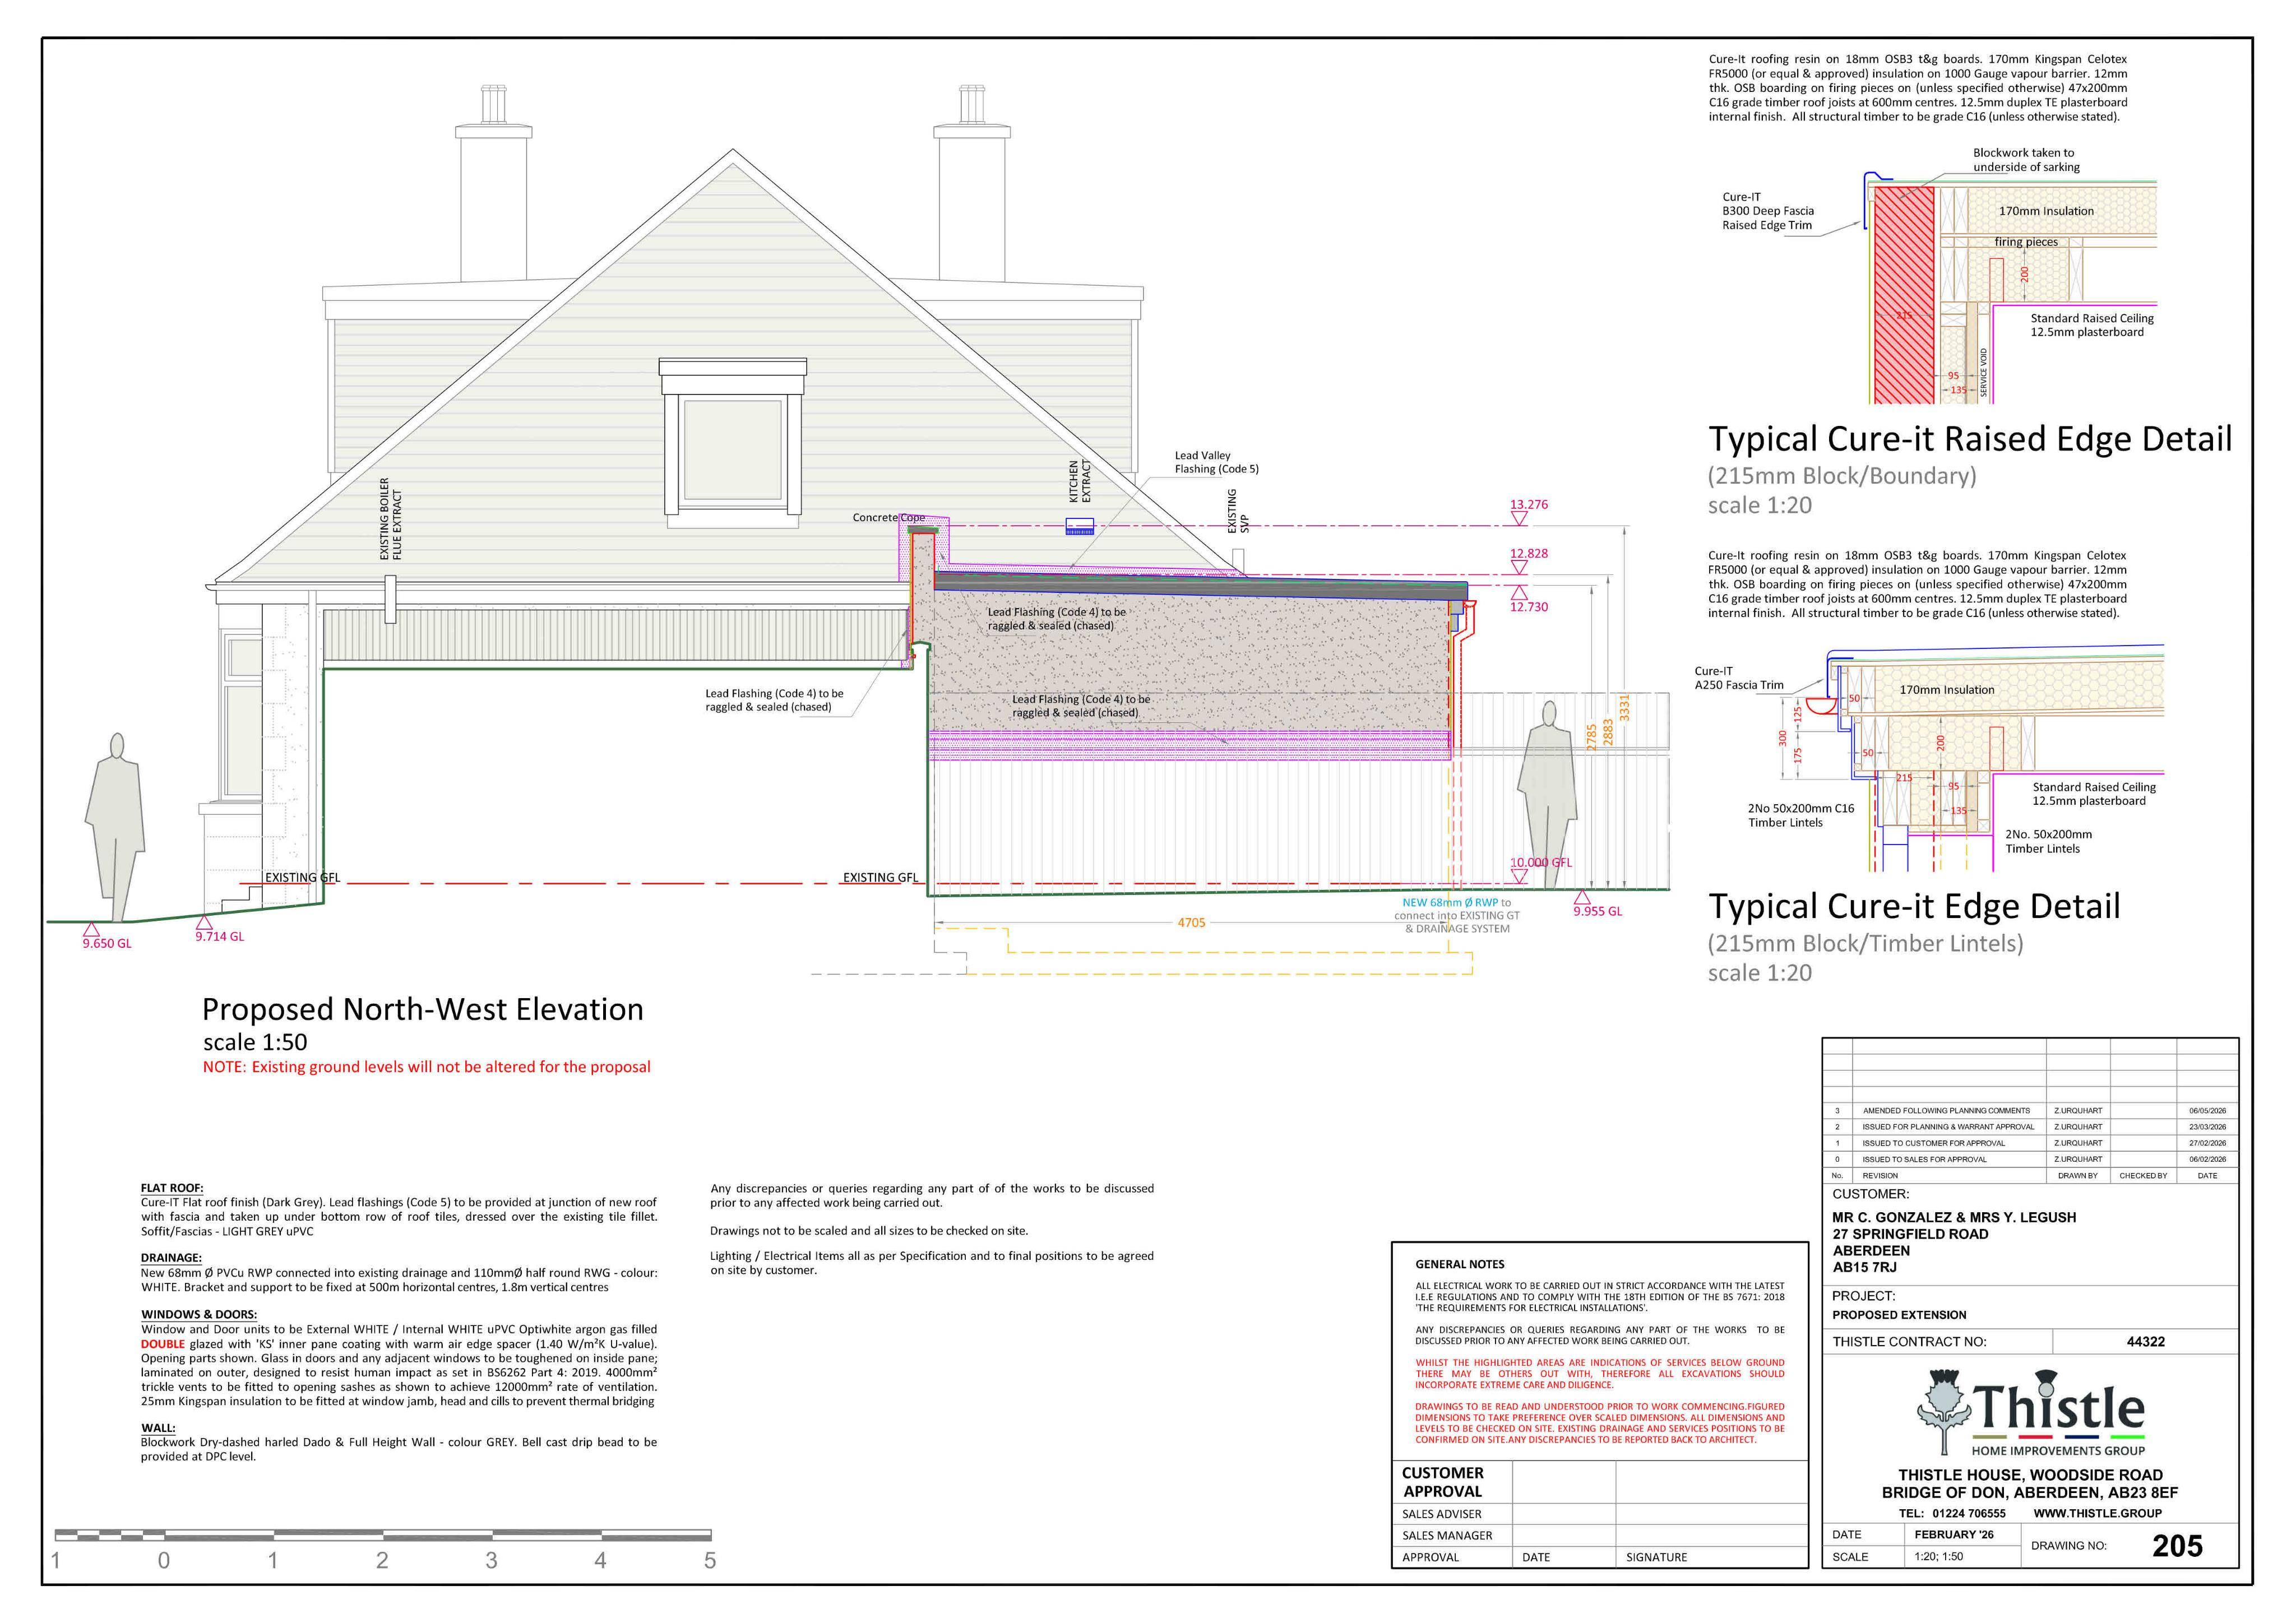Click the '12.828' level value

tap(1528, 553)
